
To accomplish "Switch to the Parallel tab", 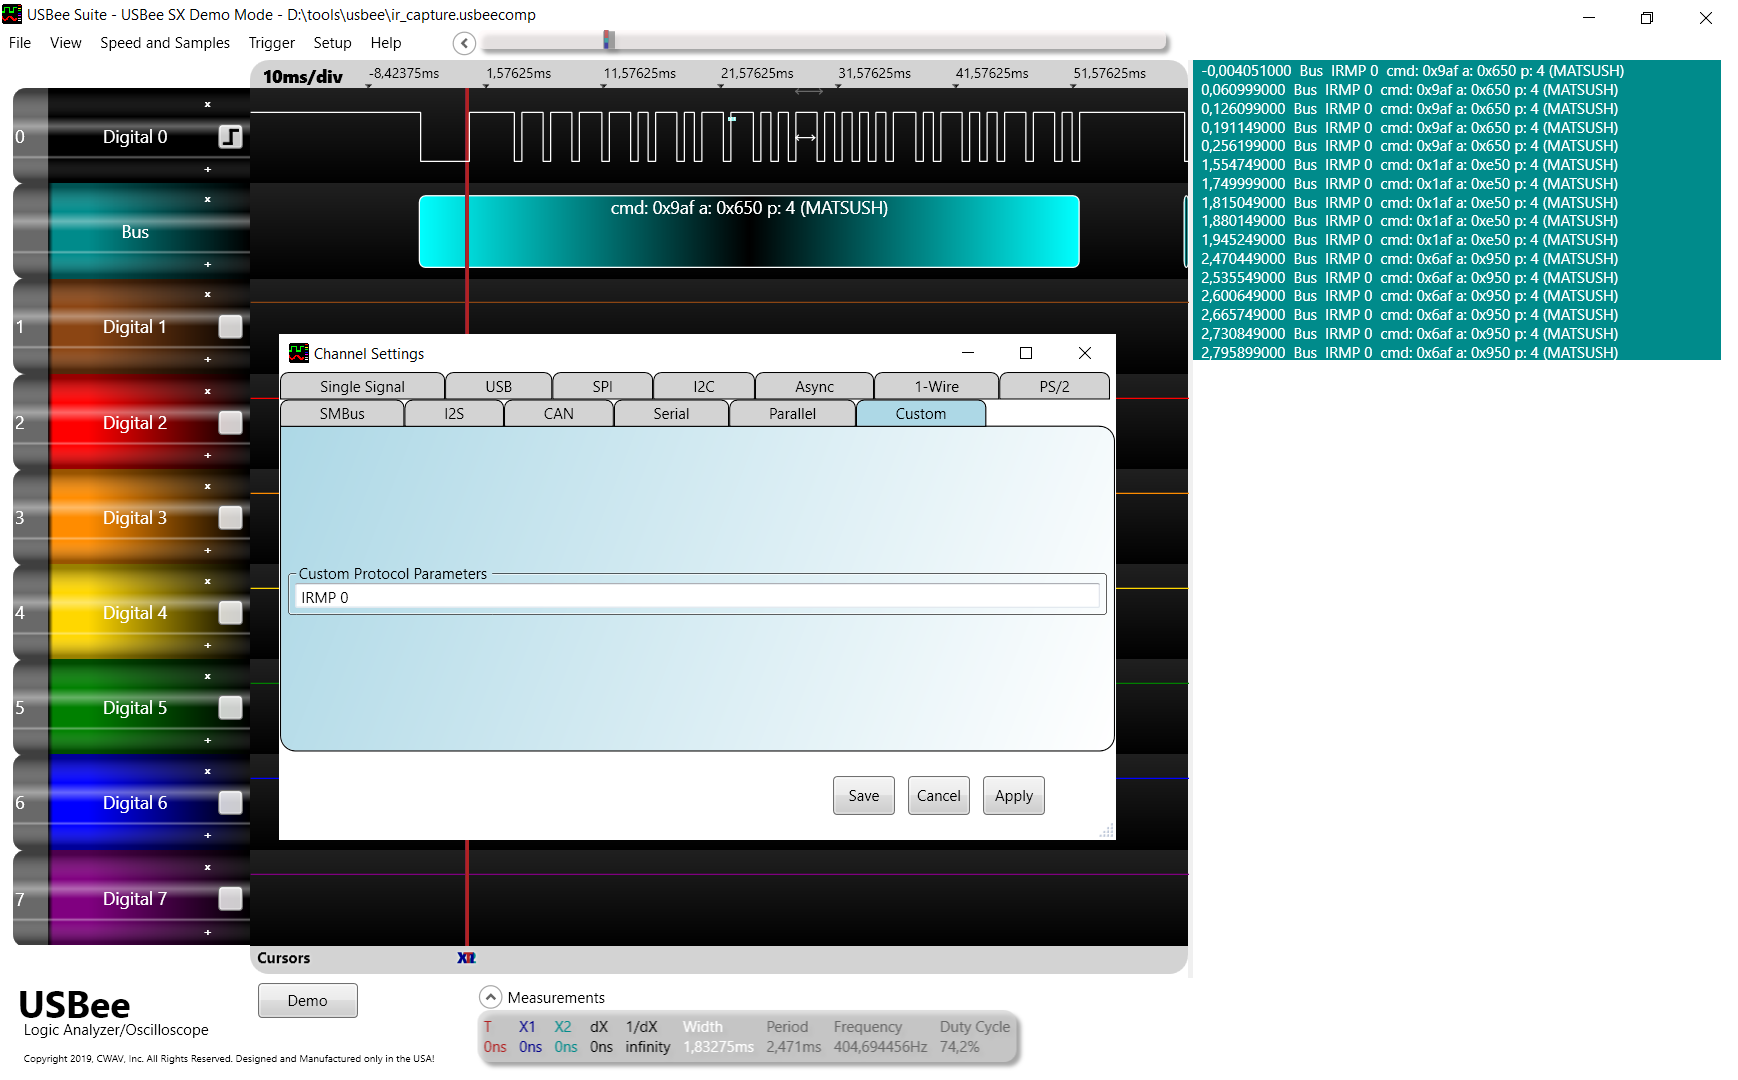I will (x=792, y=413).
